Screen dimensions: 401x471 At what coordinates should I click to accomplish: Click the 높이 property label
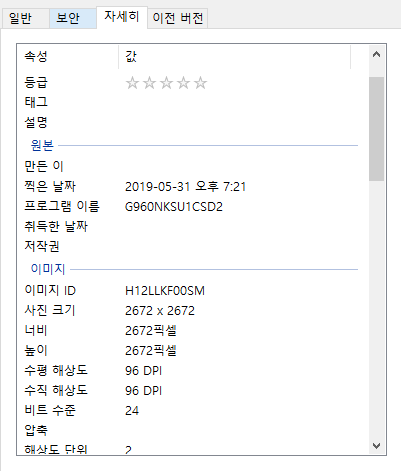pos(36,350)
